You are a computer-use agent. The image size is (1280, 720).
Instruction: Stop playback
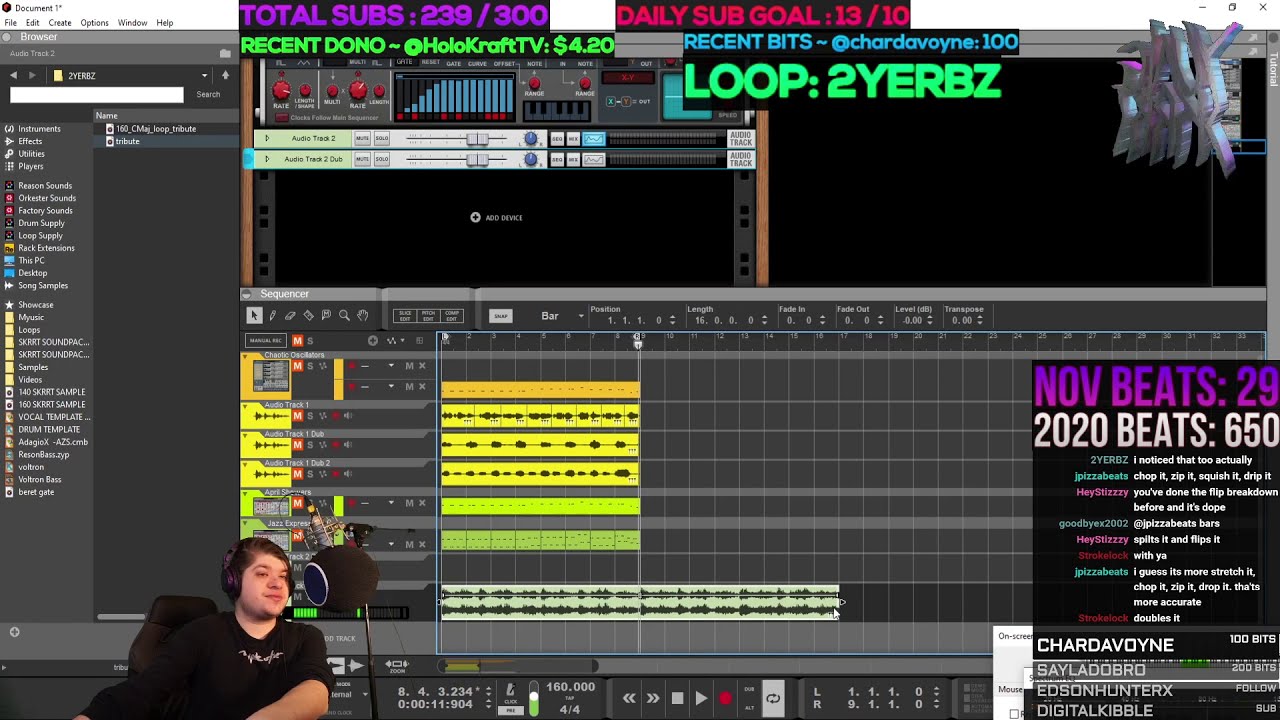click(x=677, y=699)
